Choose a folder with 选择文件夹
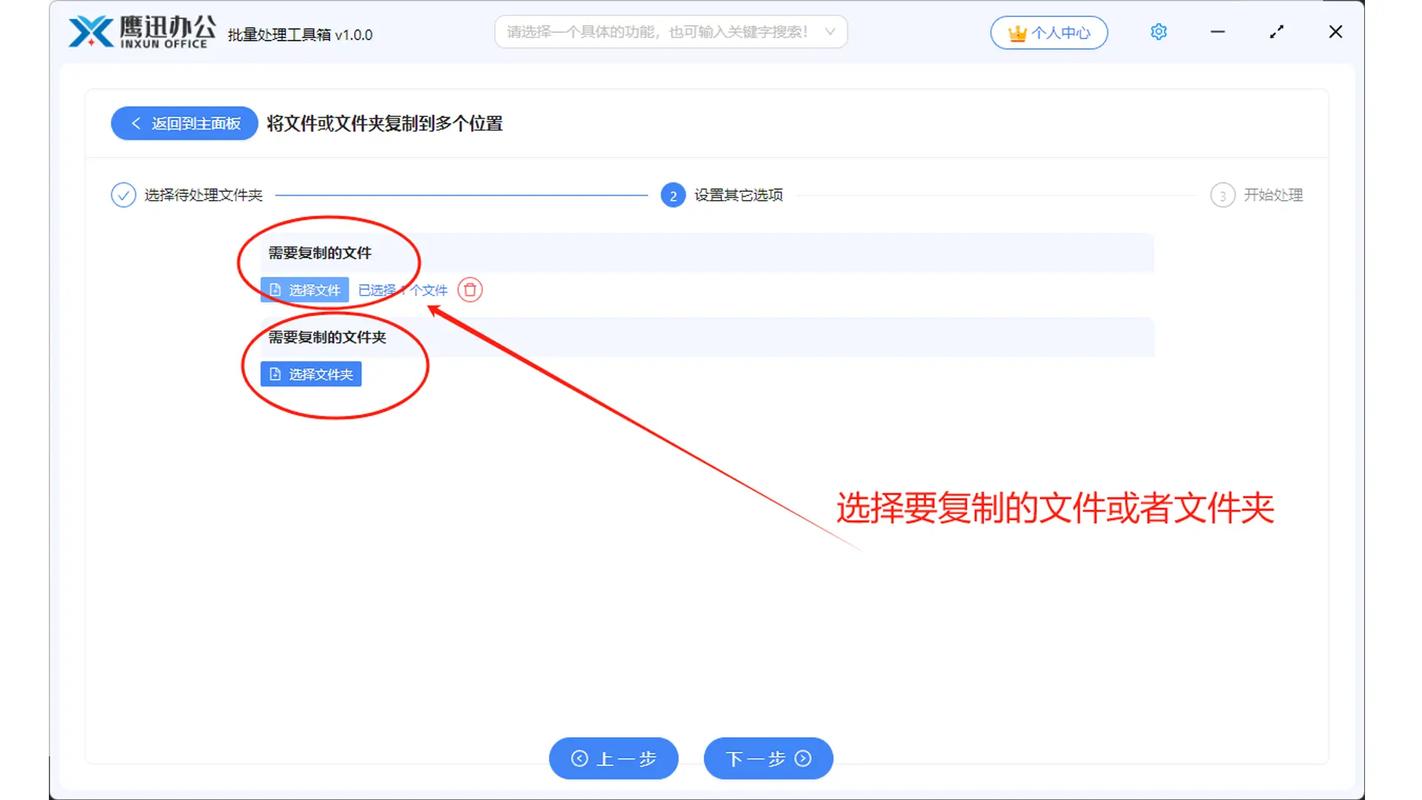The image size is (1422, 800). coord(310,373)
